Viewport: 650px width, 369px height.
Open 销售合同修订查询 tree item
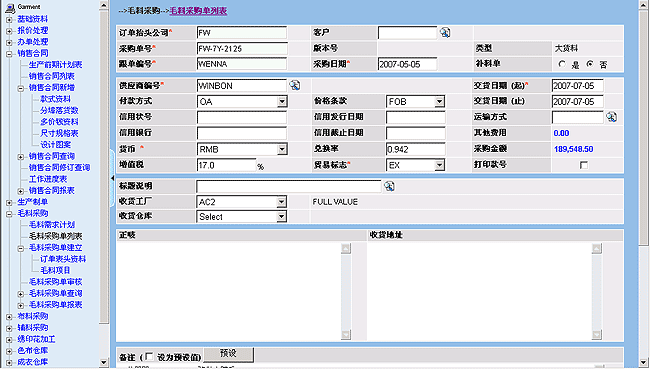click(59, 168)
